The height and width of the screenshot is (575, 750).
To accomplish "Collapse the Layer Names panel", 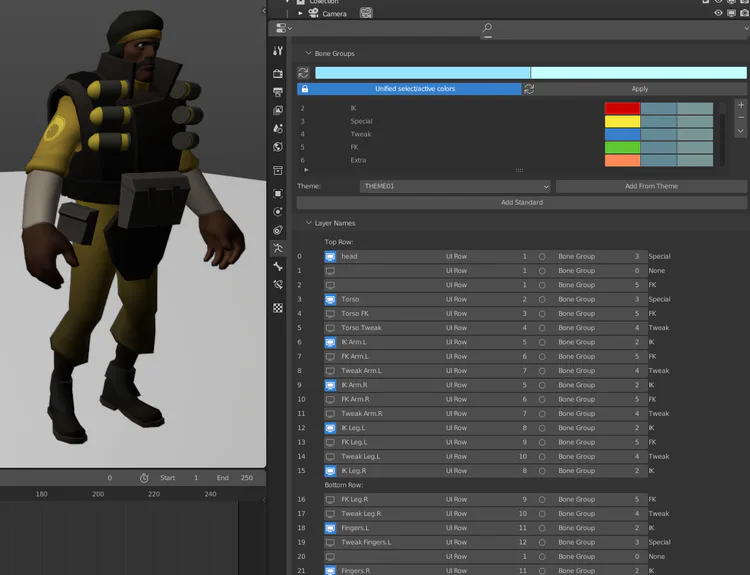I will tap(309, 223).
